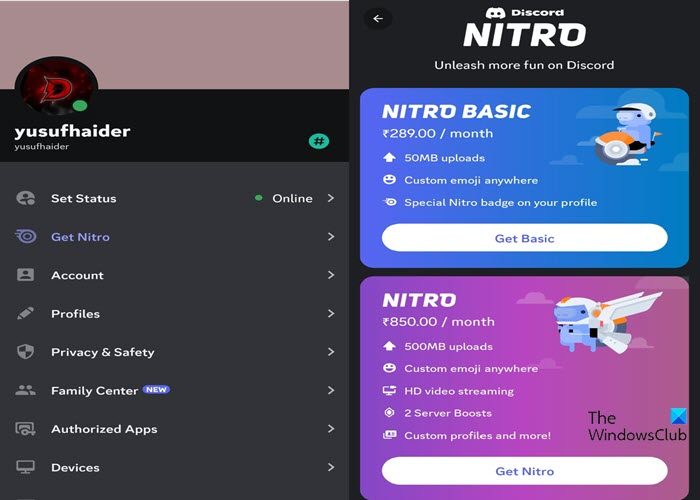Viewport: 700px width, 500px height.
Task: Click the Devices monitor icon
Action: click(25, 467)
